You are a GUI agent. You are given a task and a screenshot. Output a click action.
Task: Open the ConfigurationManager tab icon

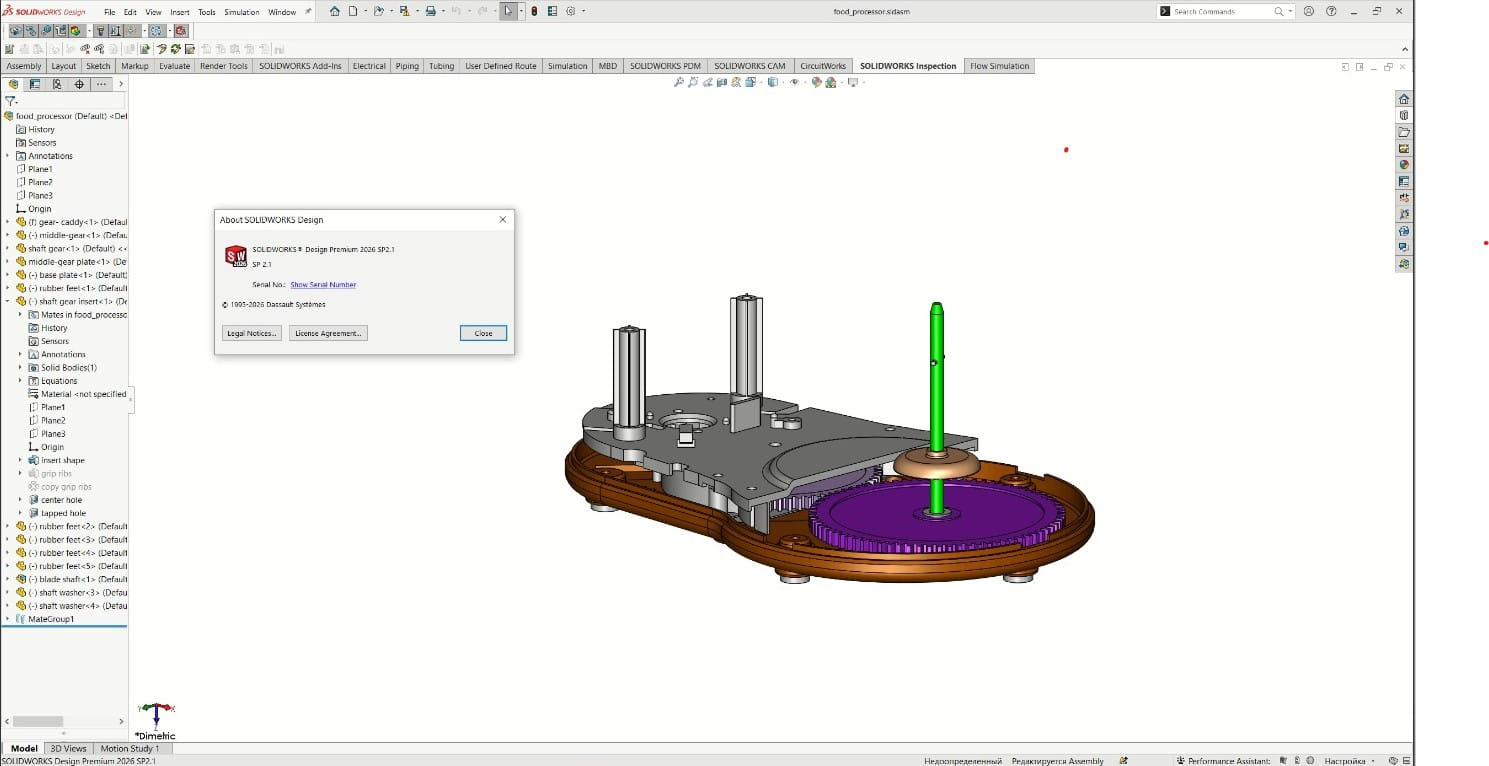(x=57, y=84)
